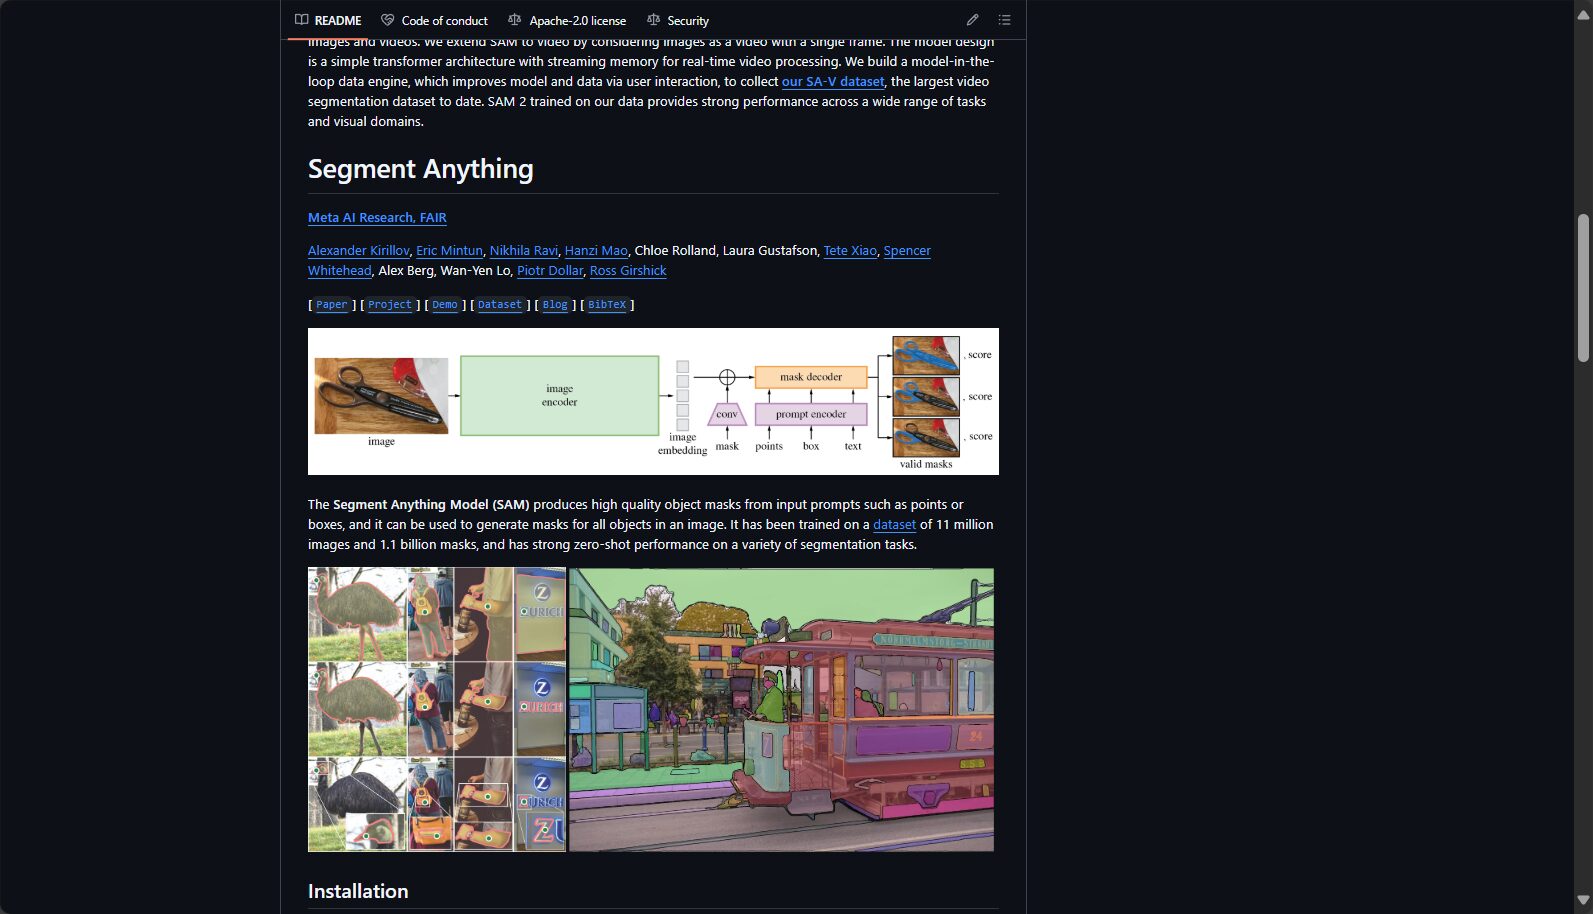Click the author name Laura Gustafson
Viewport: 1593px width, 914px height.
click(x=770, y=251)
